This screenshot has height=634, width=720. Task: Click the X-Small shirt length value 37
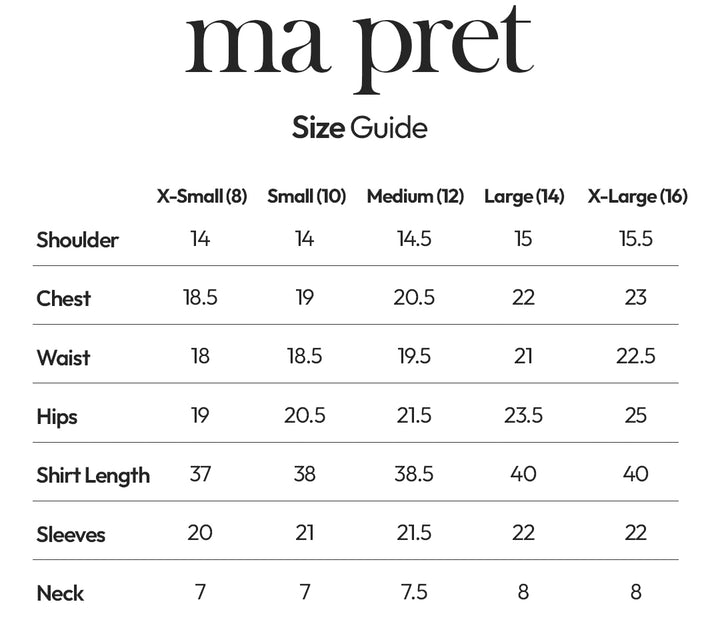[200, 474]
